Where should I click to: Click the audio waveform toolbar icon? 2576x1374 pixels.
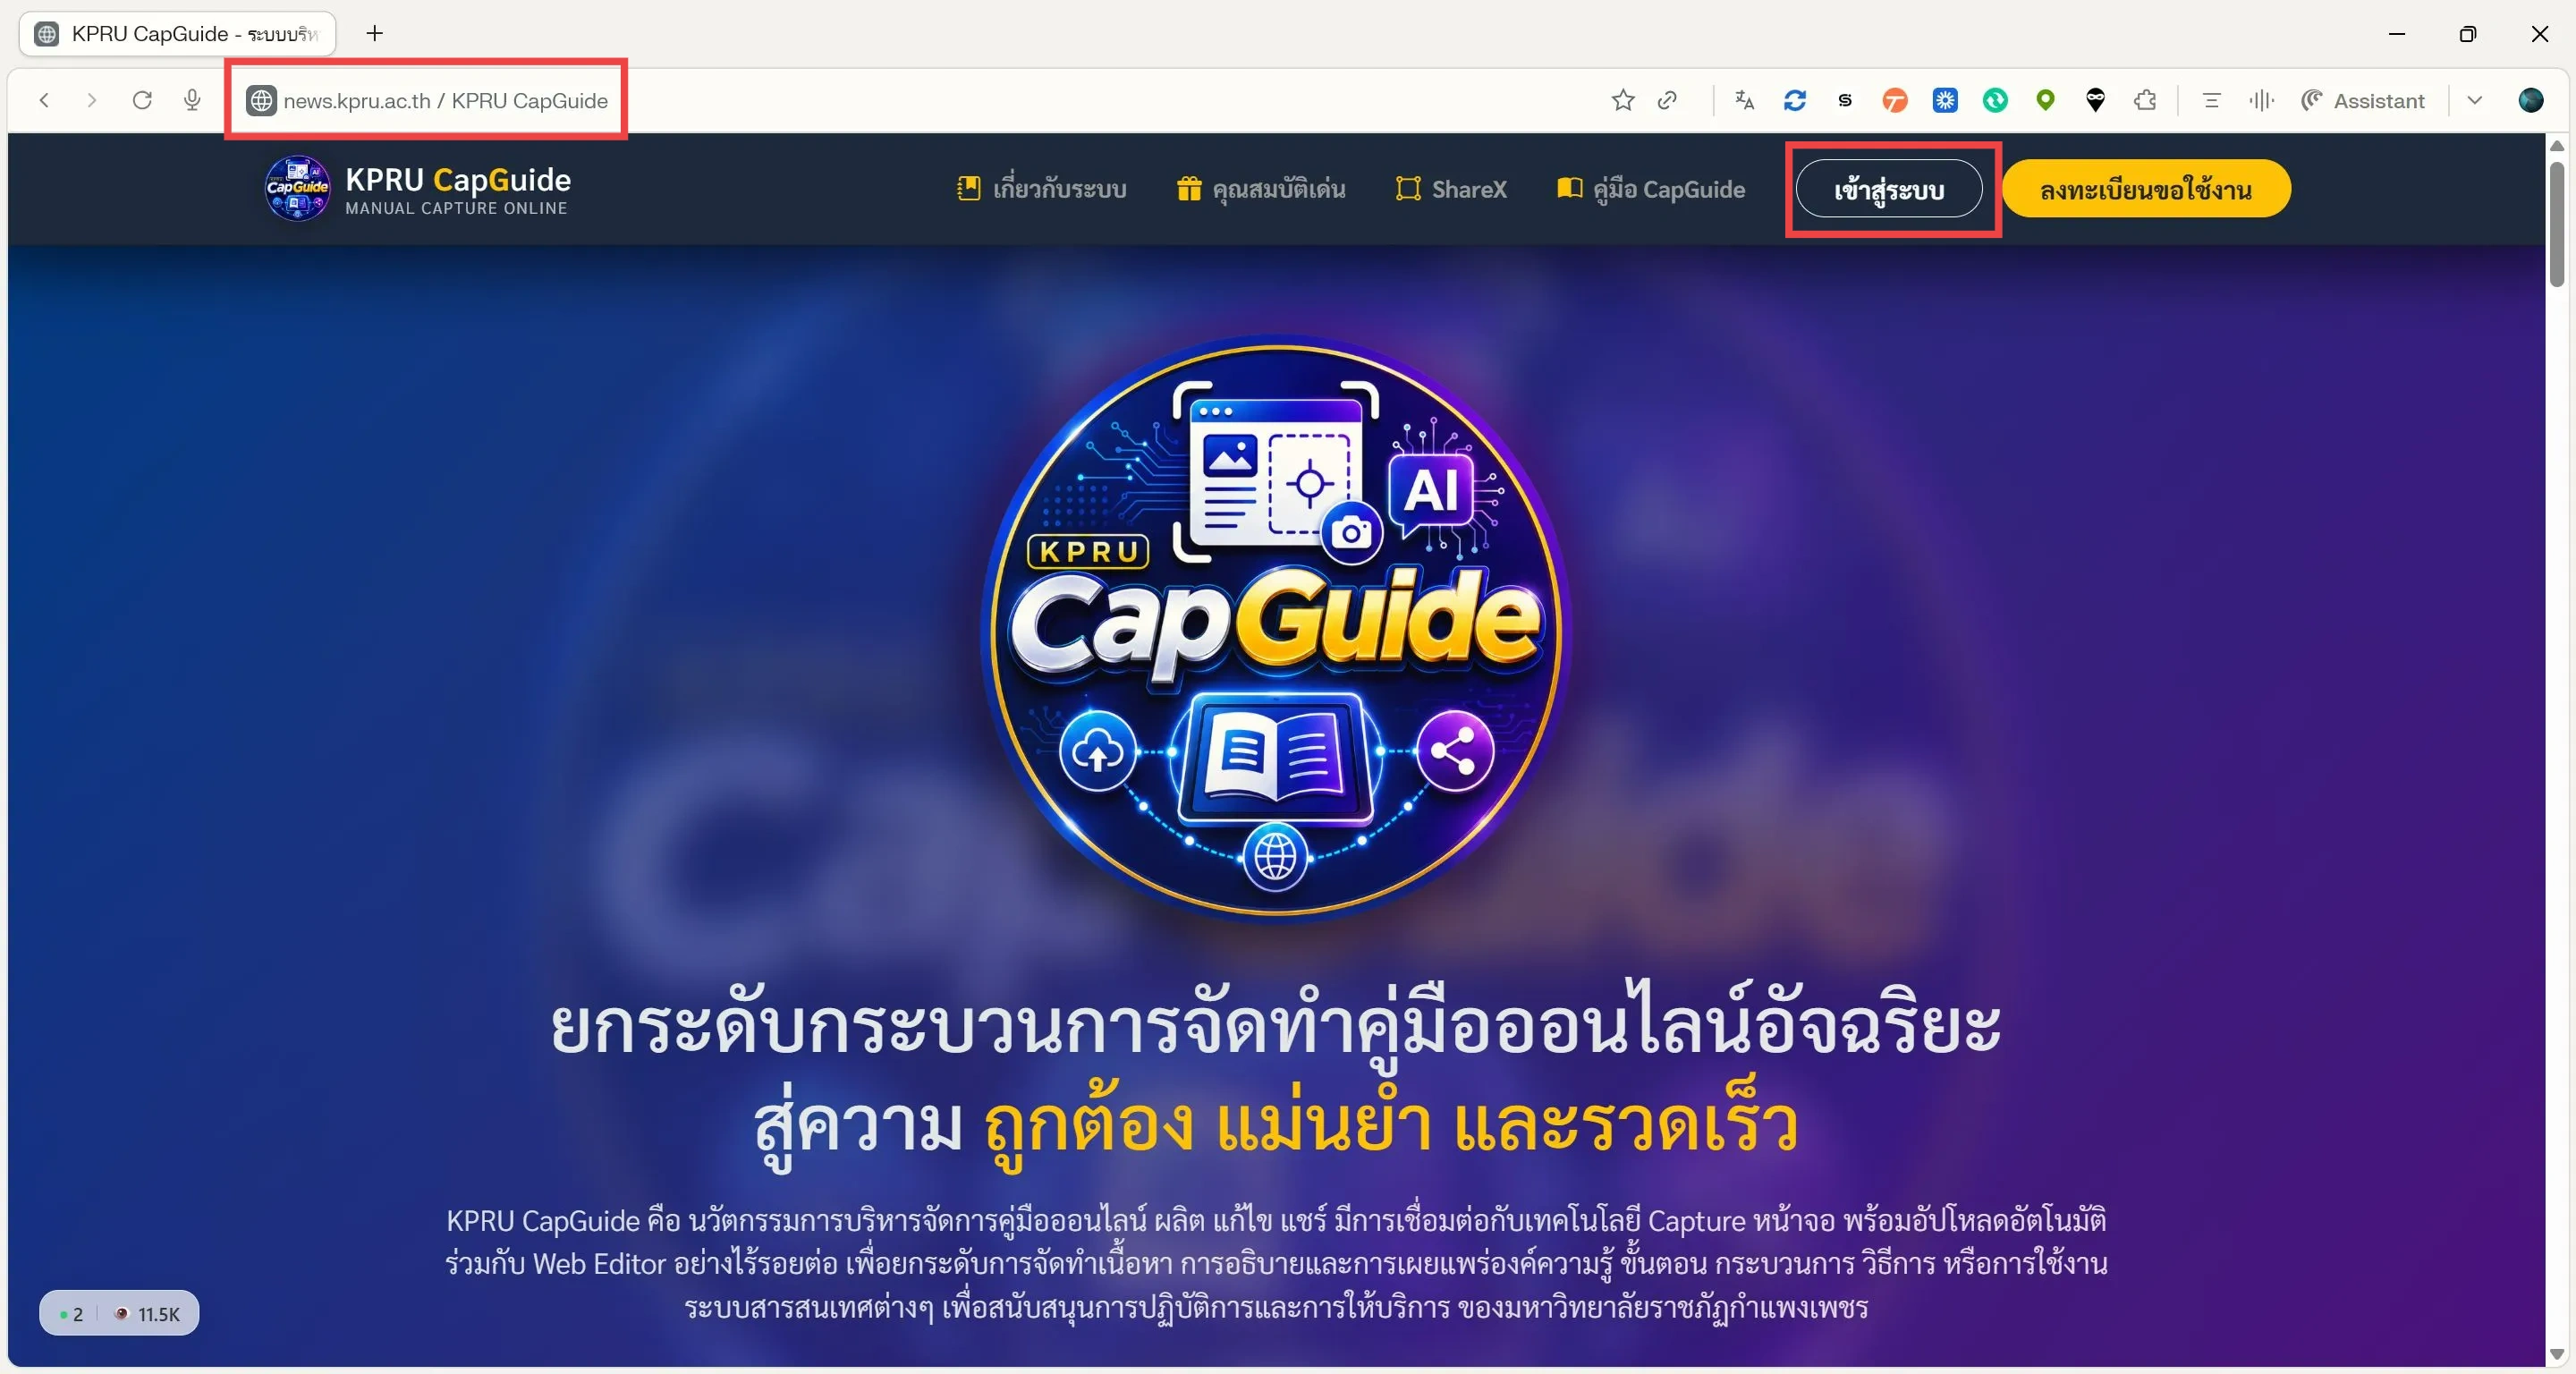coord(2261,100)
